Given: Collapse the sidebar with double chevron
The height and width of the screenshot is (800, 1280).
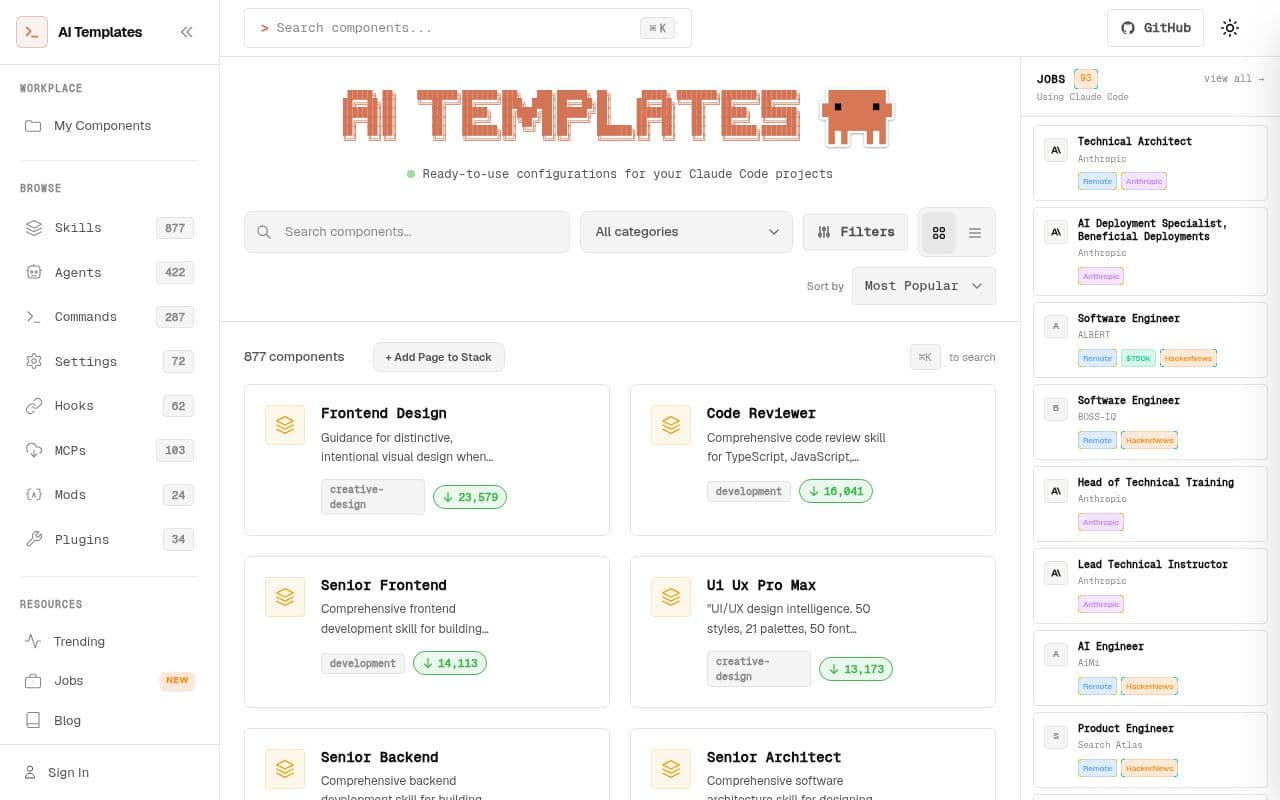Looking at the screenshot, I should (x=186, y=32).
